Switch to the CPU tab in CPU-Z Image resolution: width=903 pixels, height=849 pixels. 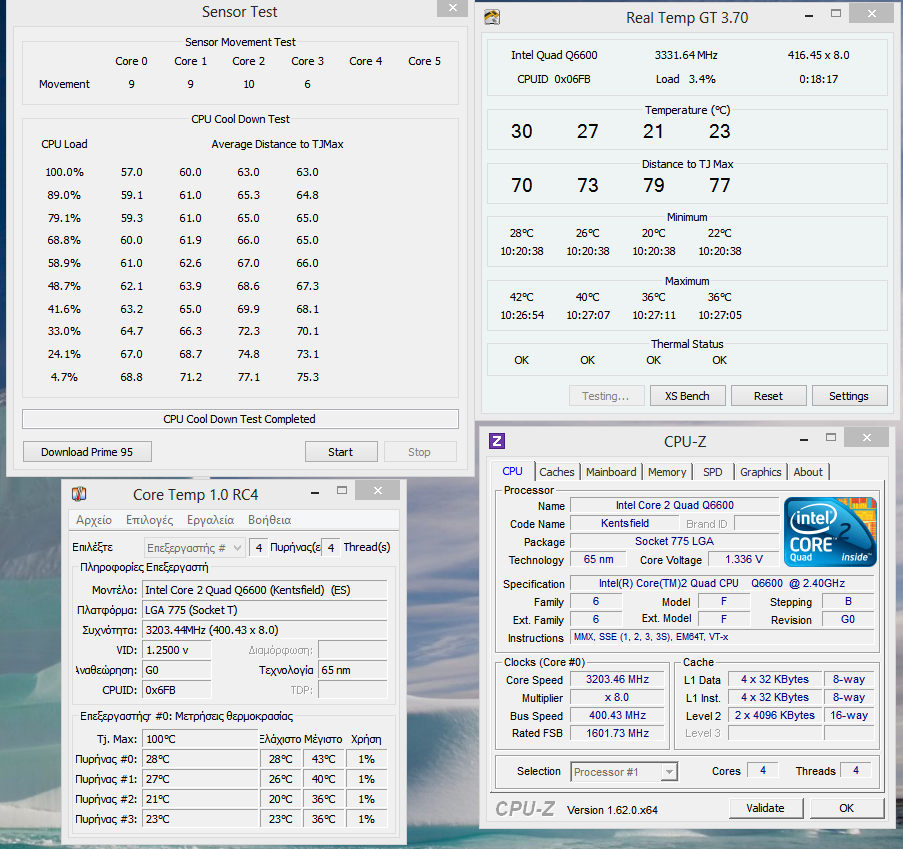click(512, 471)
